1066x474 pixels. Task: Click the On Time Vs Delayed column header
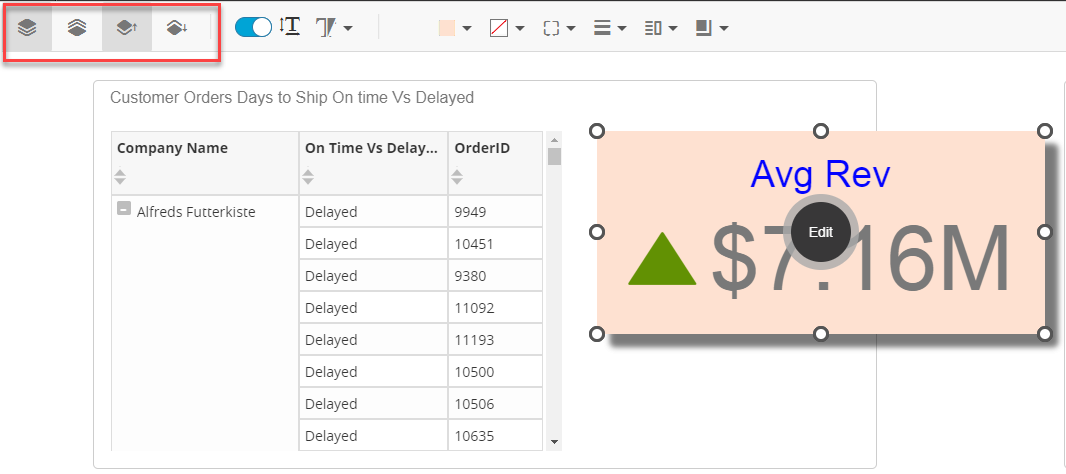pyautogui.click(x=371, y=148)
